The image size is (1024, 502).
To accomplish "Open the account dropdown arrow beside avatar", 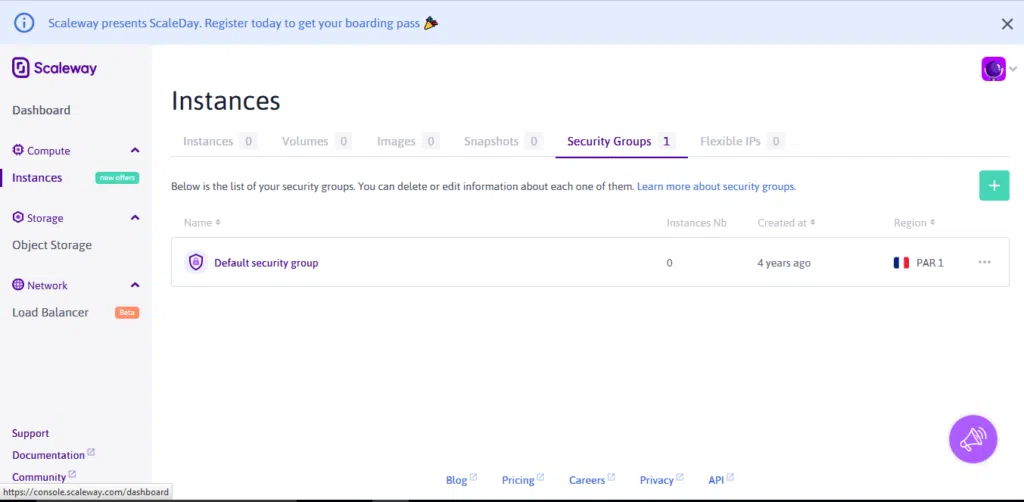I will [1012, 69].
